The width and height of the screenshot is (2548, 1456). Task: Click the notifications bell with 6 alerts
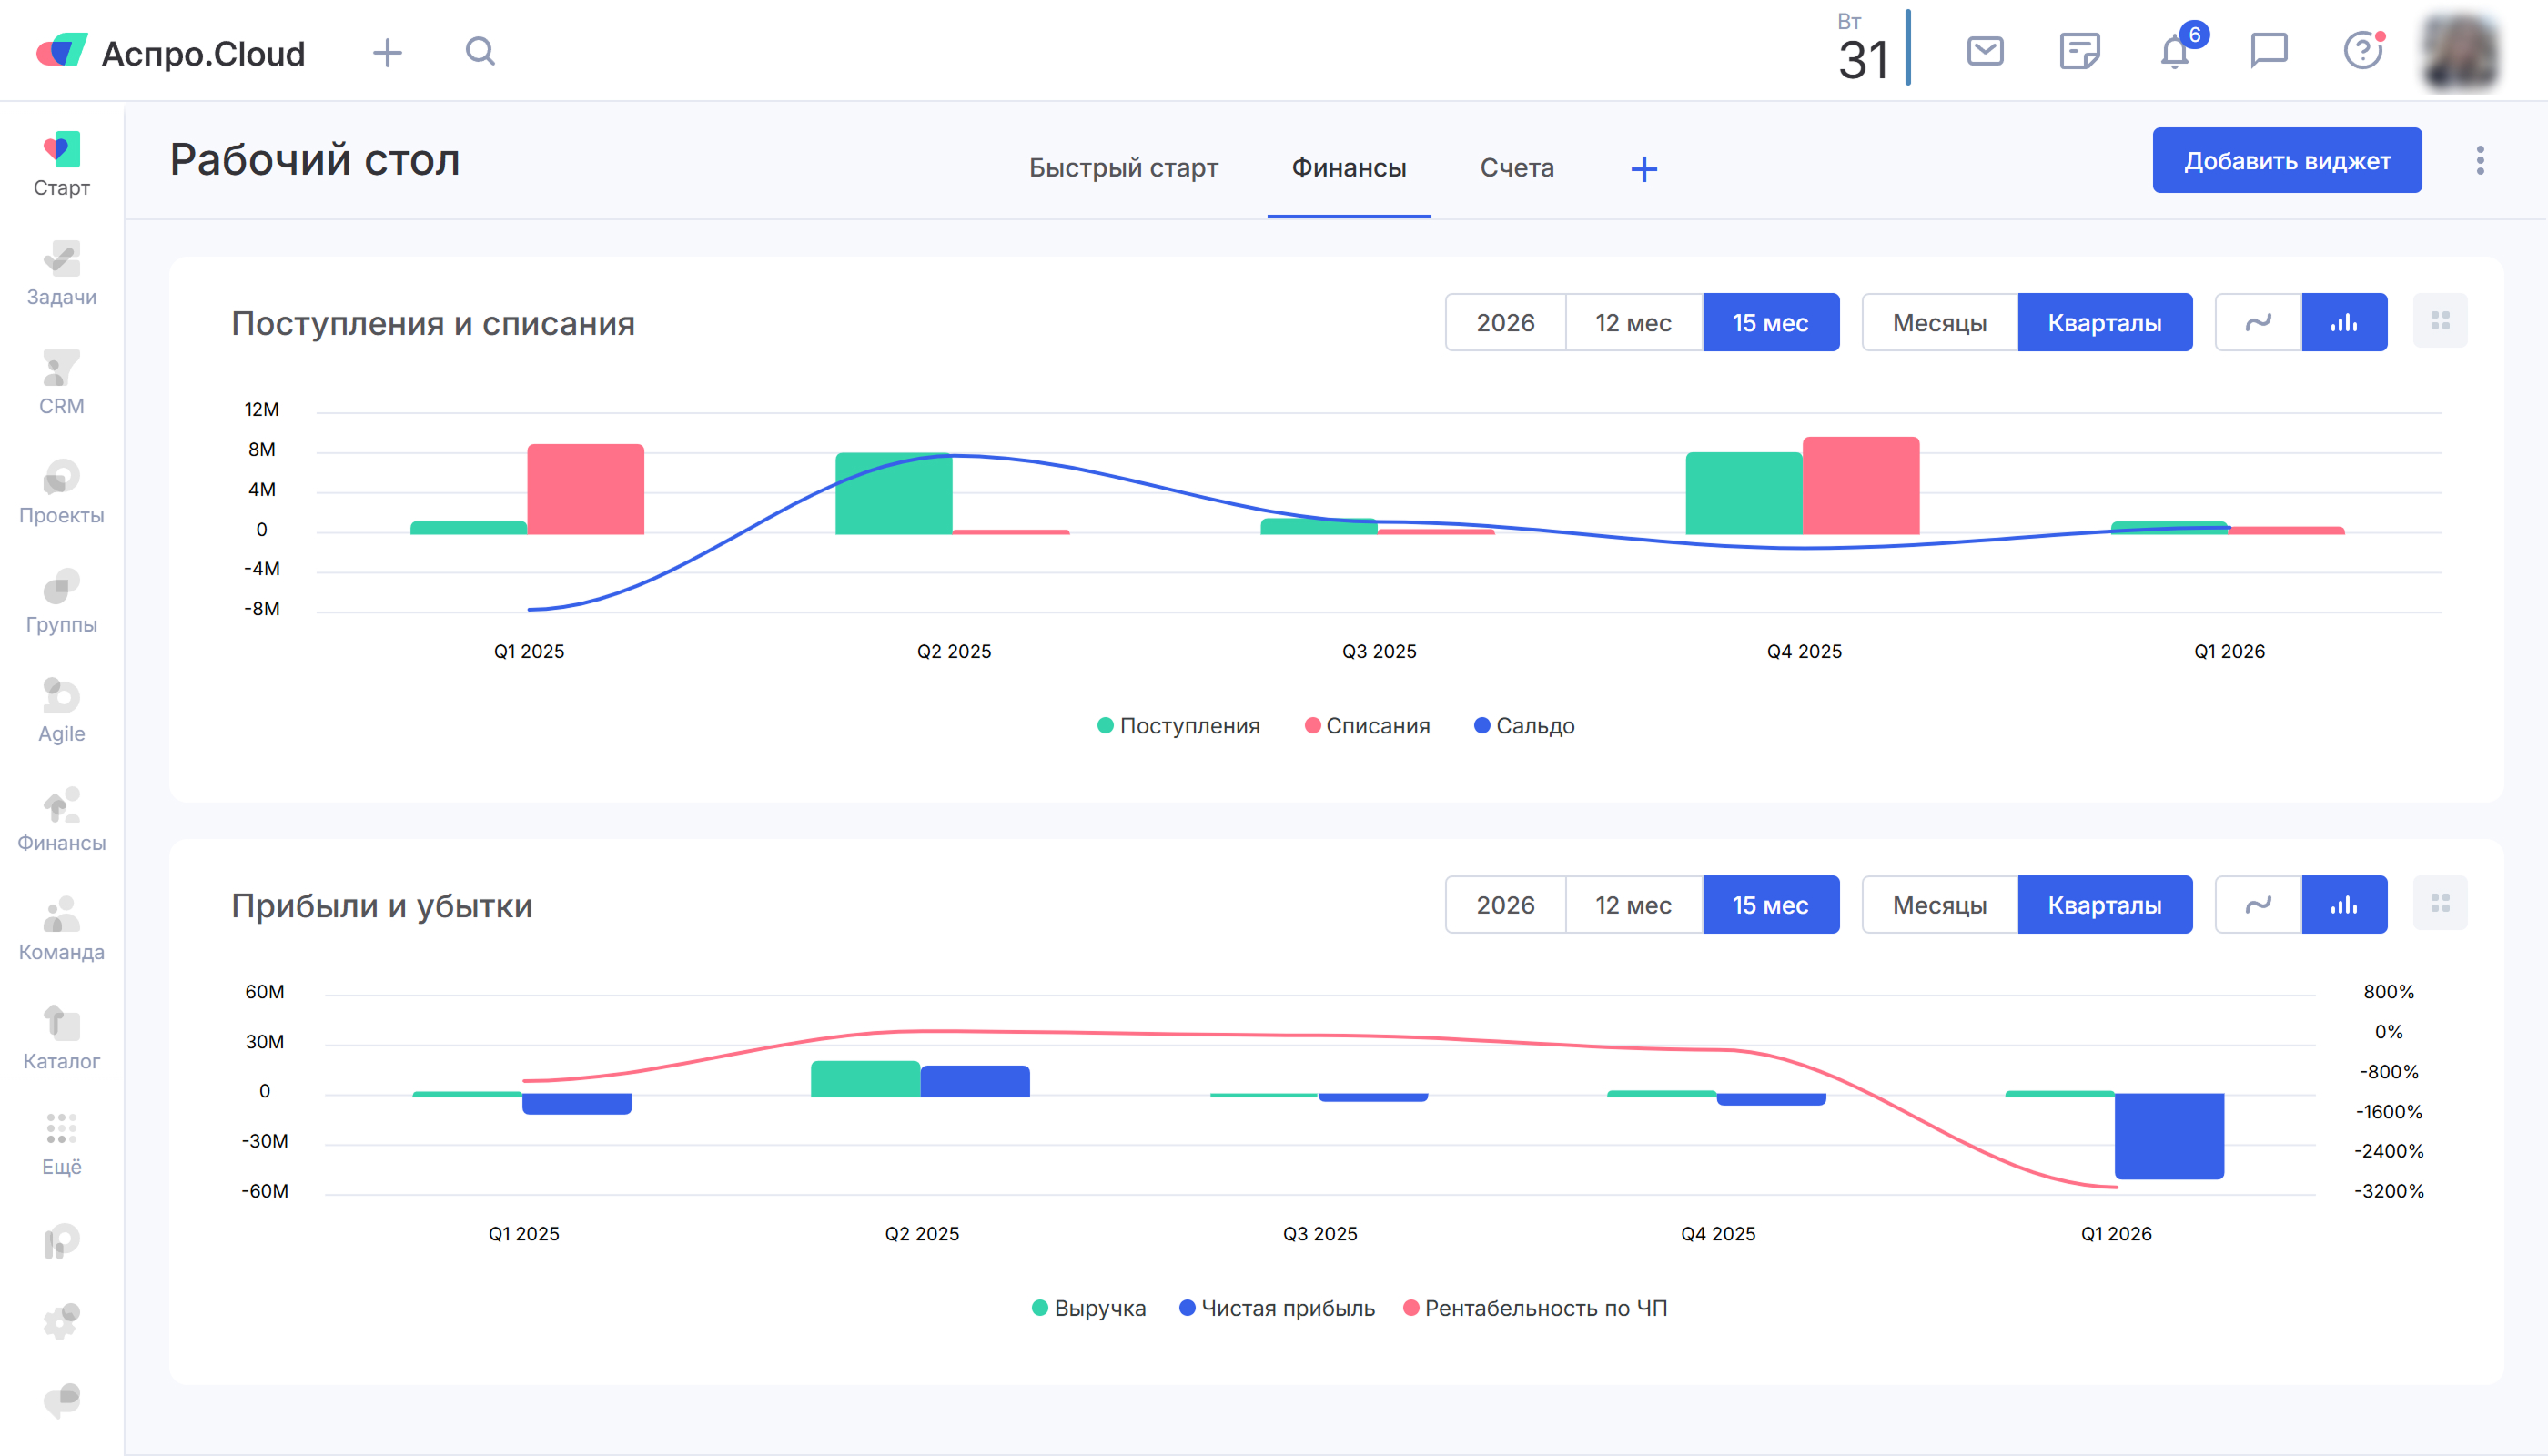(2174, 51)
